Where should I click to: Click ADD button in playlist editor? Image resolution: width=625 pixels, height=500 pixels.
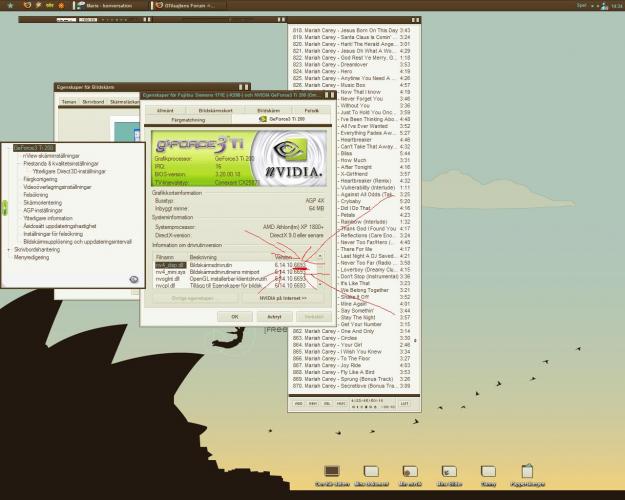299,404
